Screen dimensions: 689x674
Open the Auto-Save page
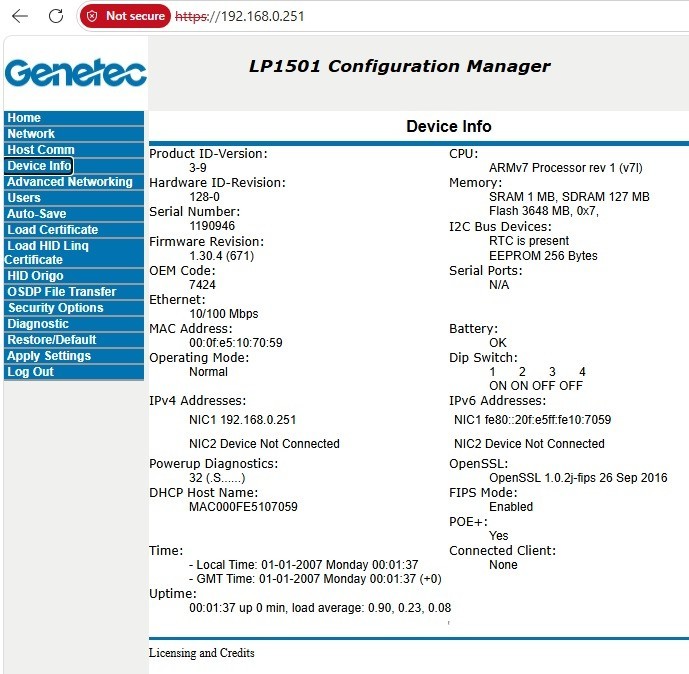click(36, 214)
